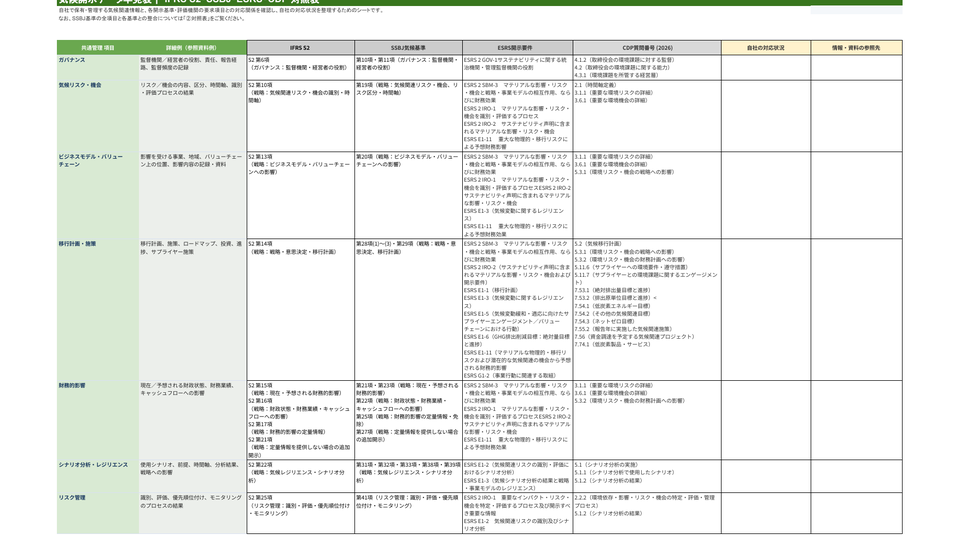The image size is (960, 540).
Task: Click the cell starting with S2 第15項
Action: click(301, 420)
